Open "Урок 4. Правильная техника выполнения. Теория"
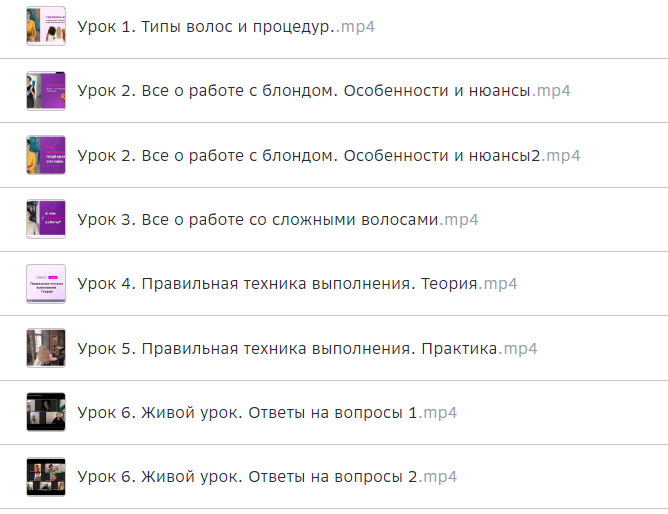The width and height of the screenshot is (668, 514). (x=278, y=284)
